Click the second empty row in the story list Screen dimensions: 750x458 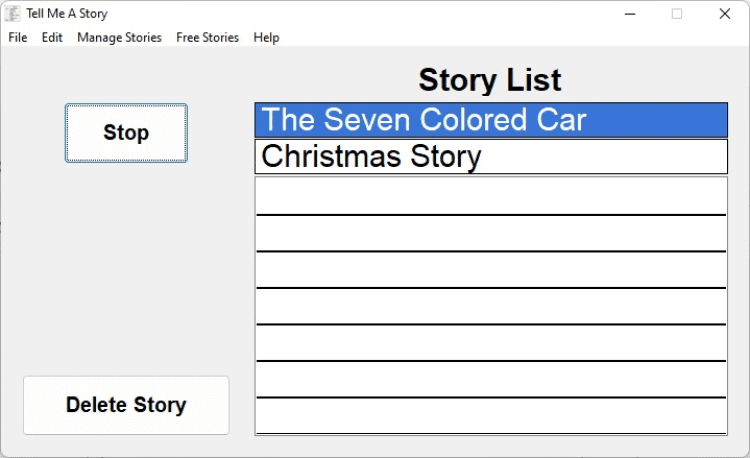[490, 233]
